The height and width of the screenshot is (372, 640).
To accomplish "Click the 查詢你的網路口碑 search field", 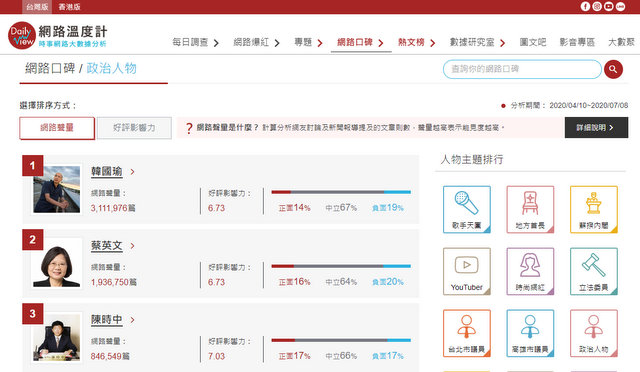I will (522, 69).
